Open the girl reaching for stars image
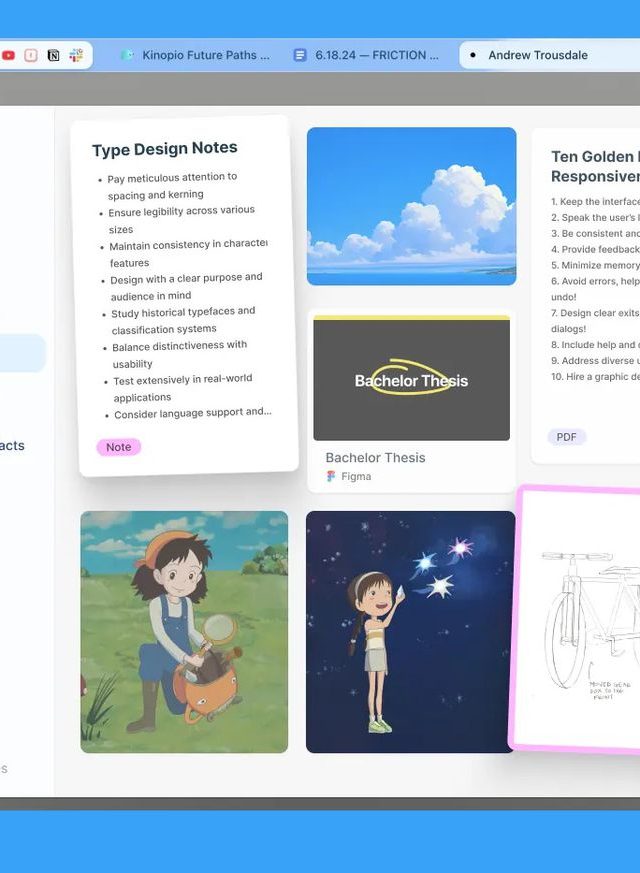The height and width of the screenshot is (873, 640). [410, 631]
